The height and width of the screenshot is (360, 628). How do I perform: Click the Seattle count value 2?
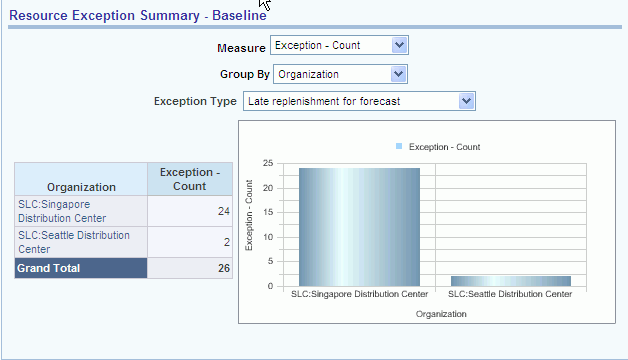[227, 242]
